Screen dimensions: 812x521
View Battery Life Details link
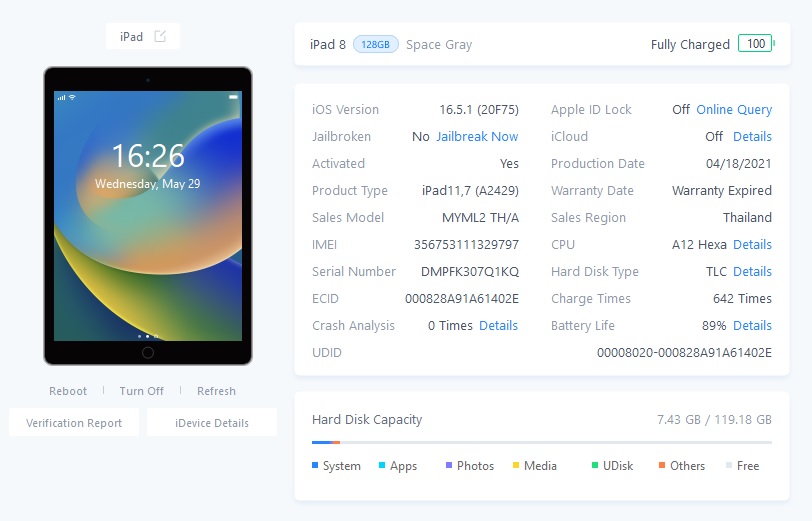pyautogui.click(x=752, y=326)
